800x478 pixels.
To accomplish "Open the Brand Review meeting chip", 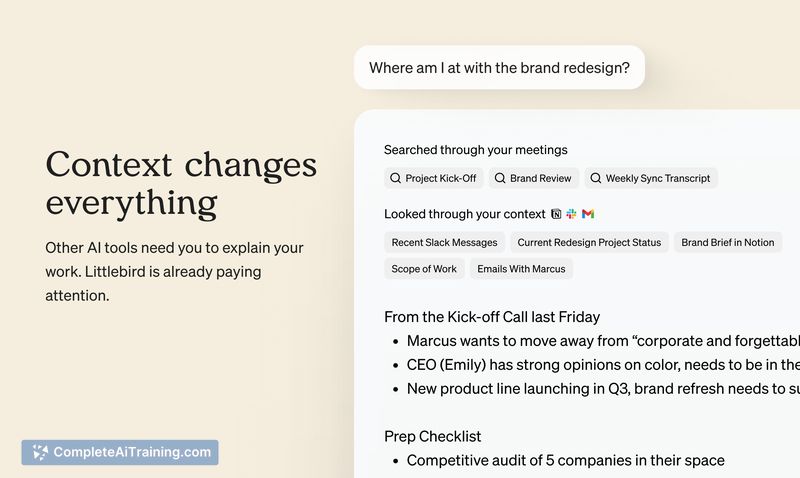I will point(535,178).
